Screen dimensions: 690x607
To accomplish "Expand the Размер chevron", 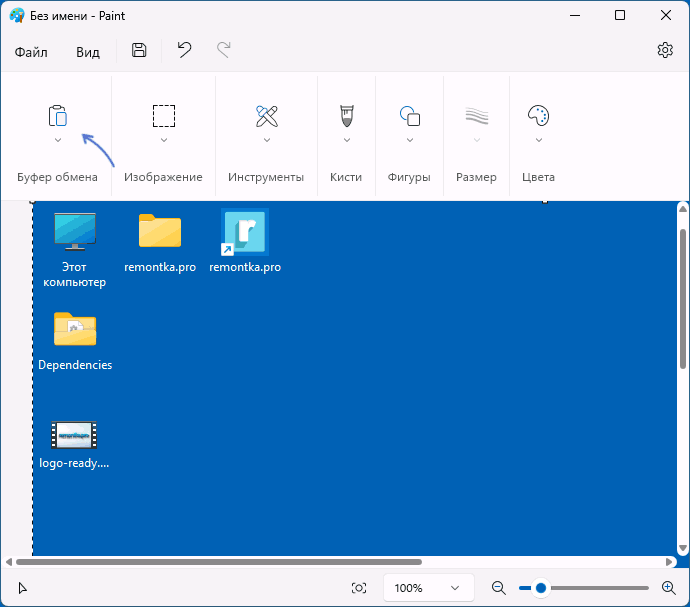I will (x=477, y=140).
